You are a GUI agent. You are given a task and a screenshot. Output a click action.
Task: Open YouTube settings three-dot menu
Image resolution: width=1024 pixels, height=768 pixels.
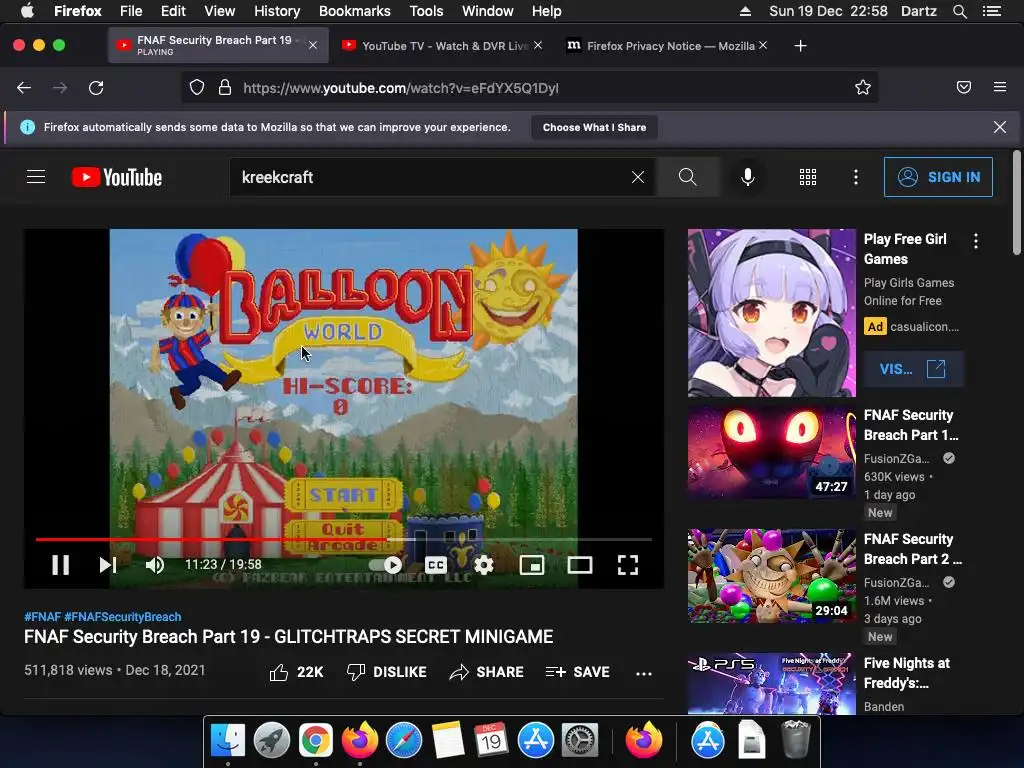pos(856,177)
